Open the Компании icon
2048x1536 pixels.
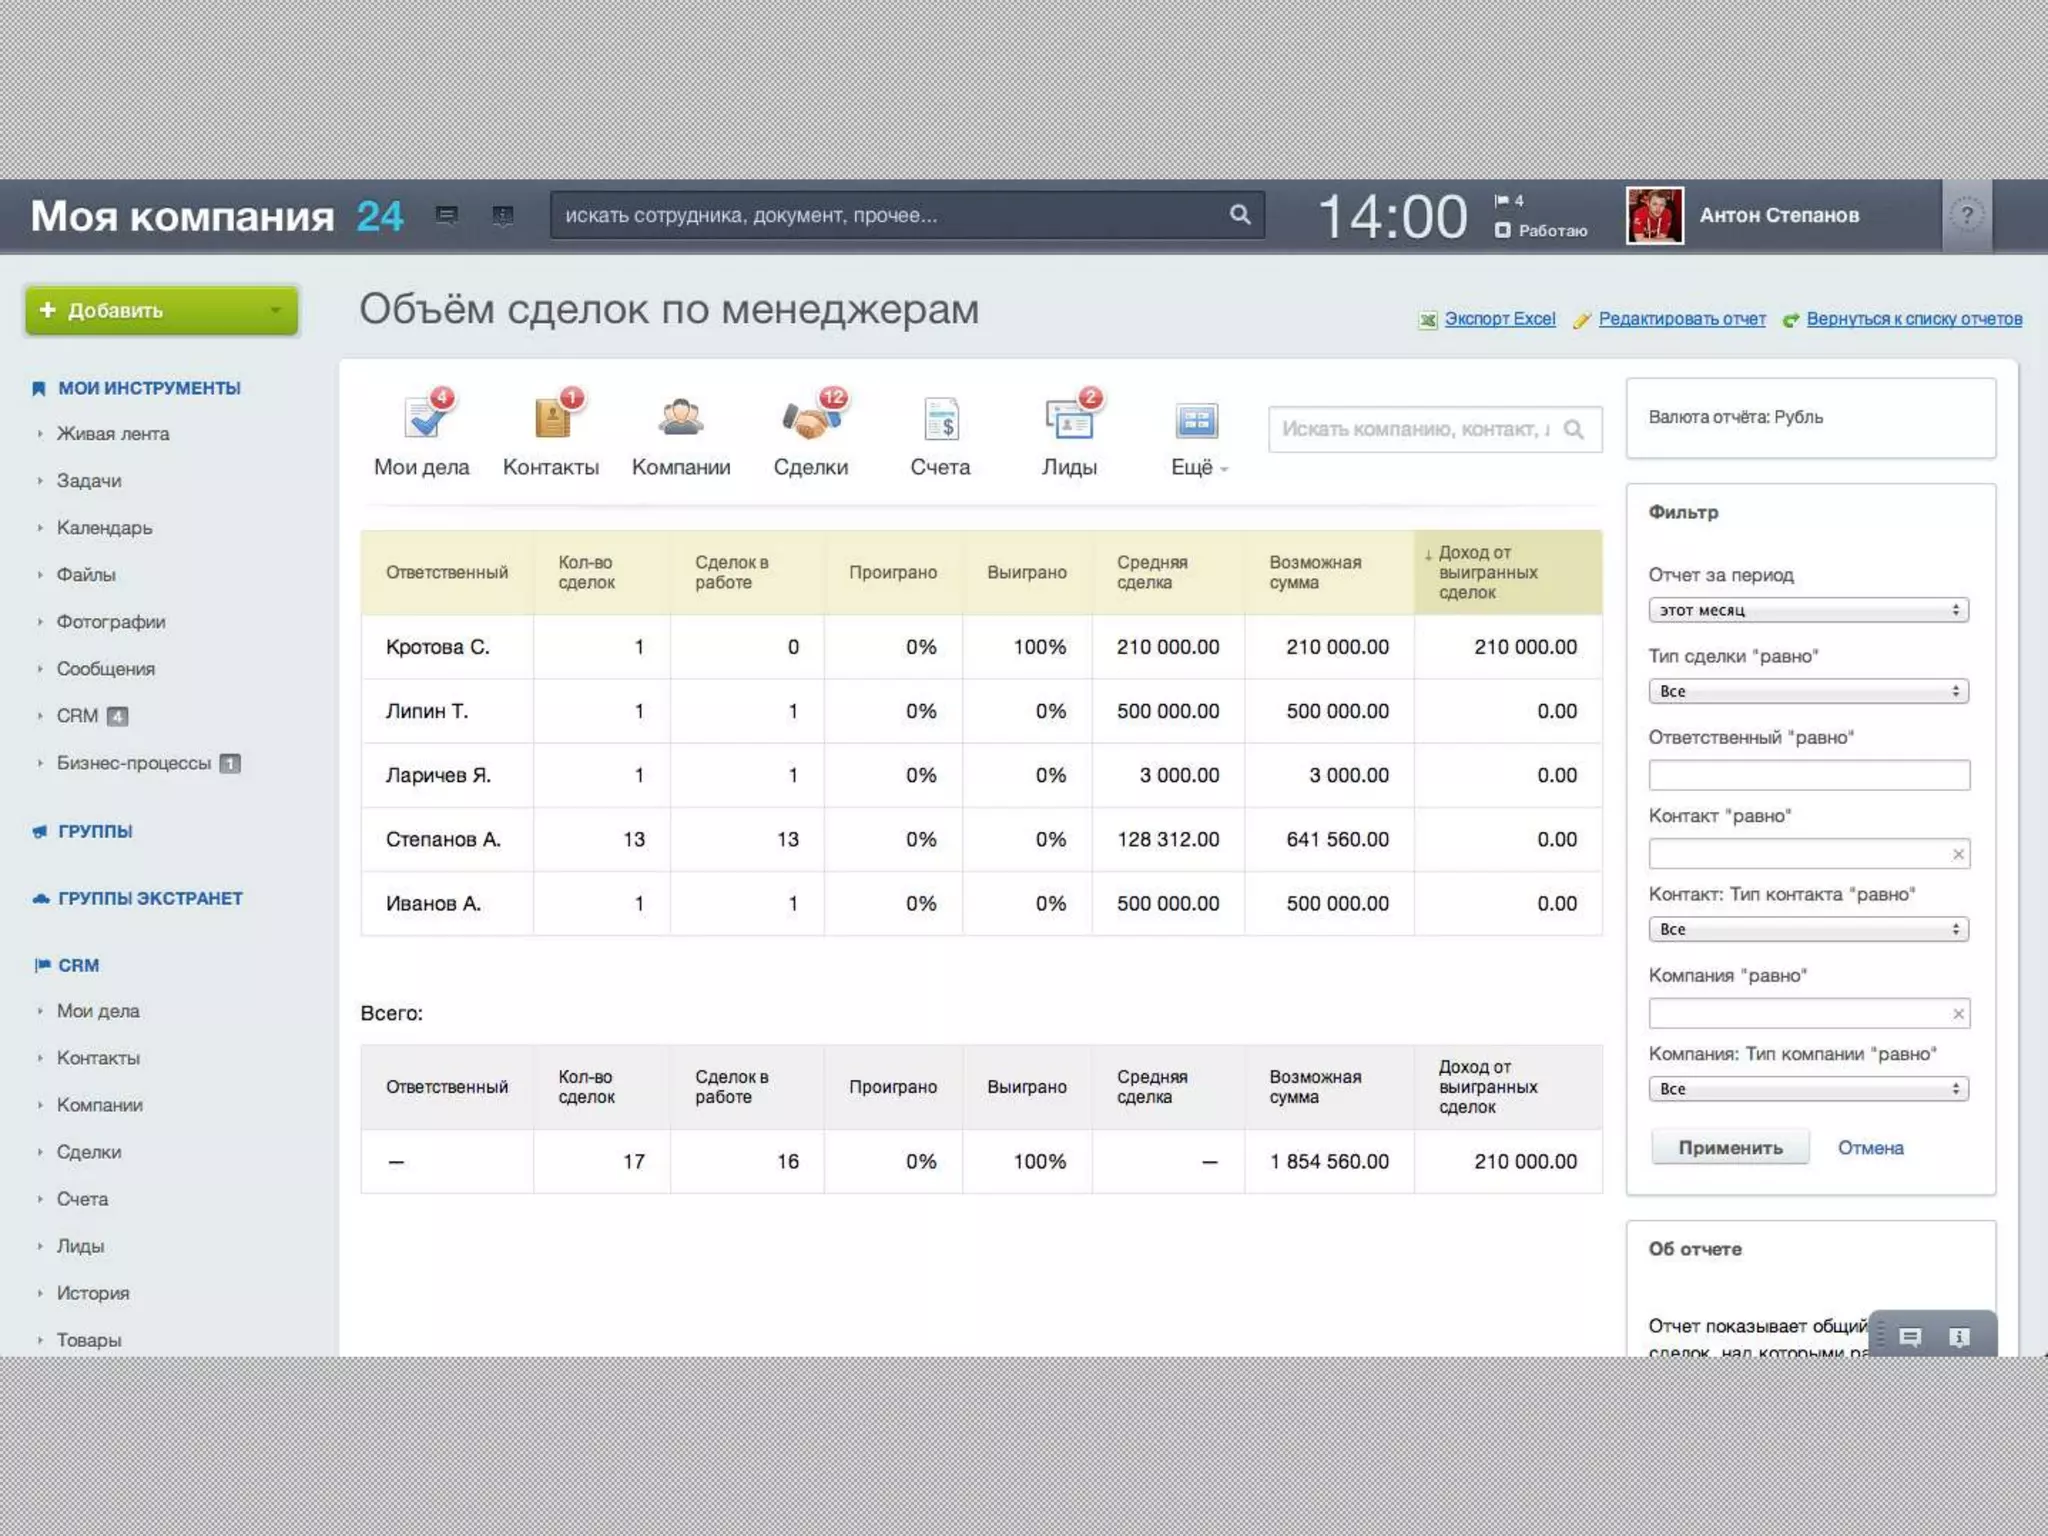(x=681, y=418)
